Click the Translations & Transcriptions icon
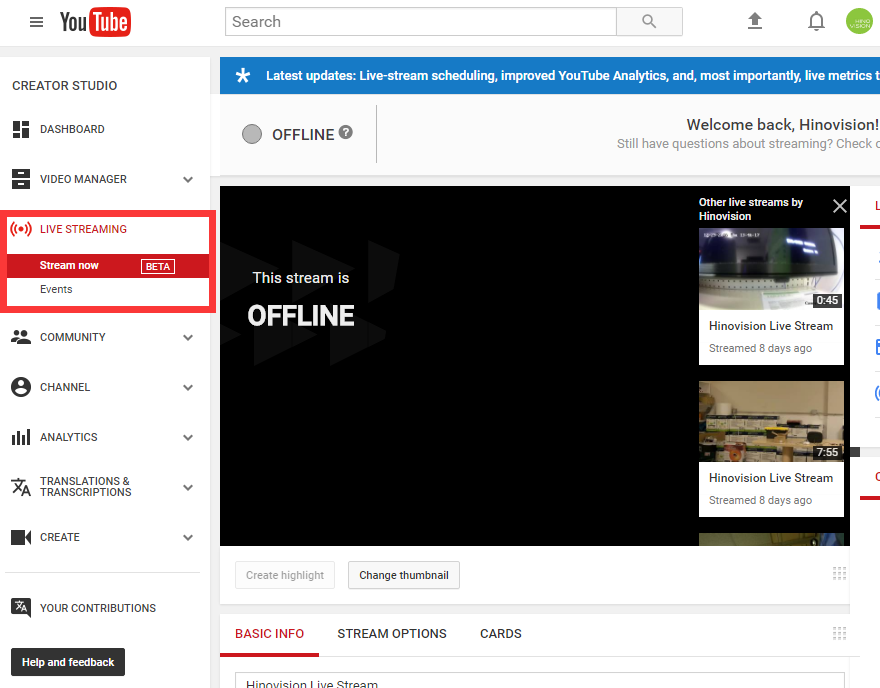This screenshot has height=688, width=880. (x=21, y=487)
